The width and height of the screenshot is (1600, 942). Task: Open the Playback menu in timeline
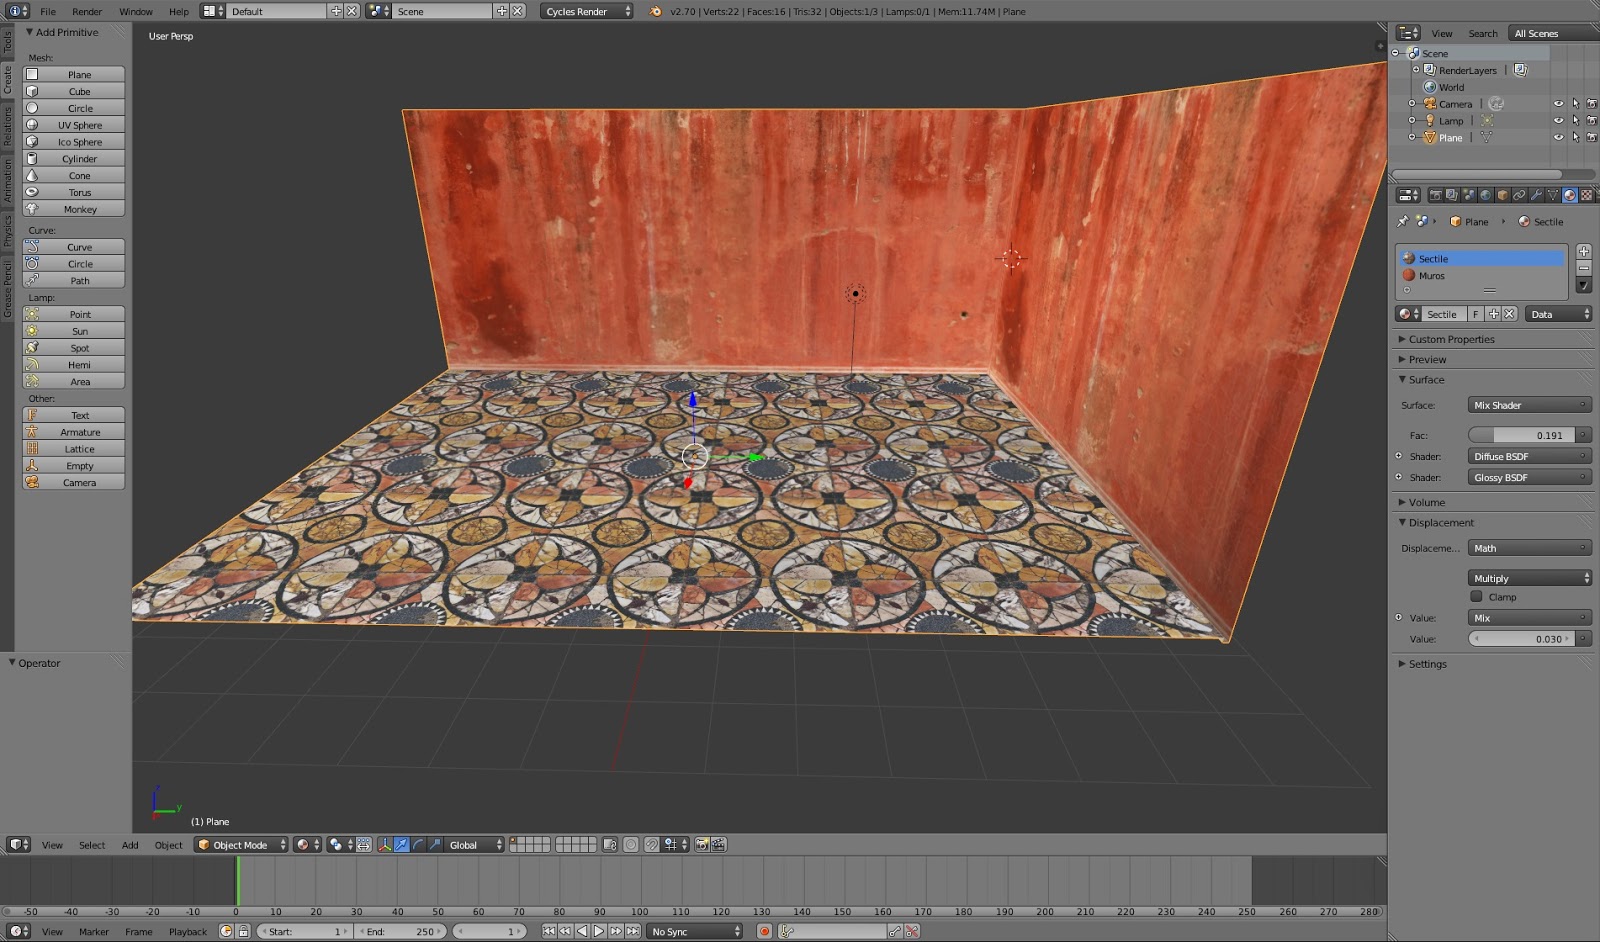click(x=187, y=931)
